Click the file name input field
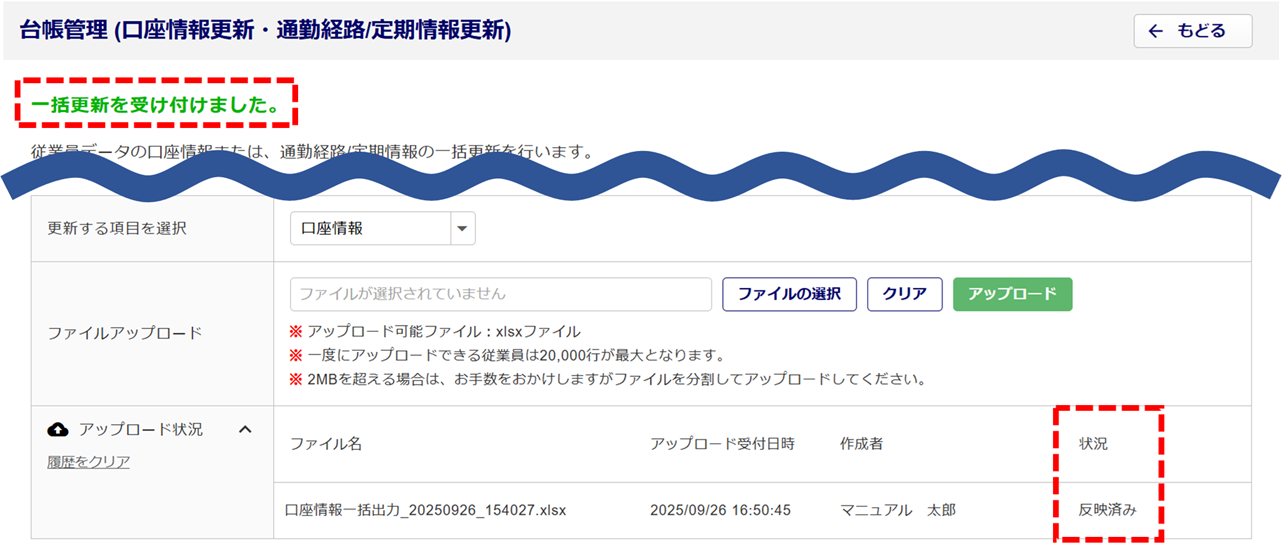Screen dimensions: 1282x558 point(500,294)
